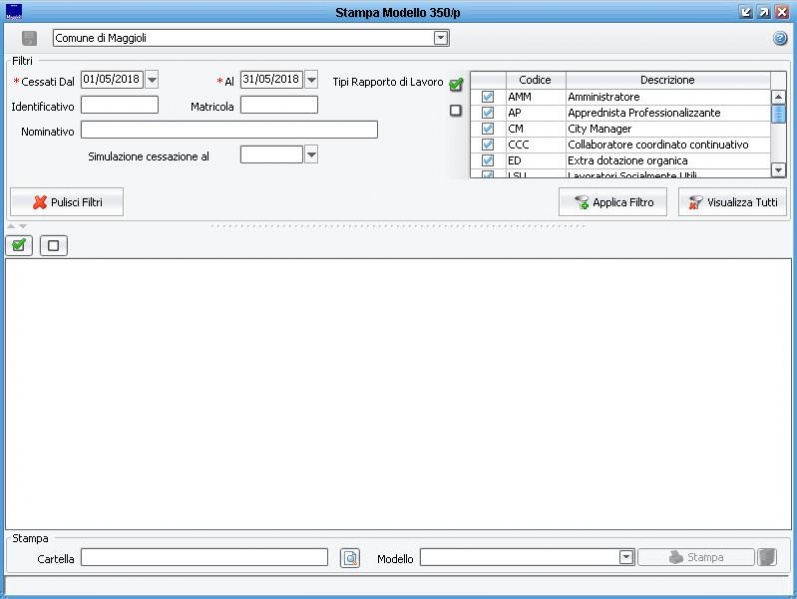The height and width of the screenshot is (599, 797).
Task: Uncheck the CM City Manager checkbox
Action: 487,129
